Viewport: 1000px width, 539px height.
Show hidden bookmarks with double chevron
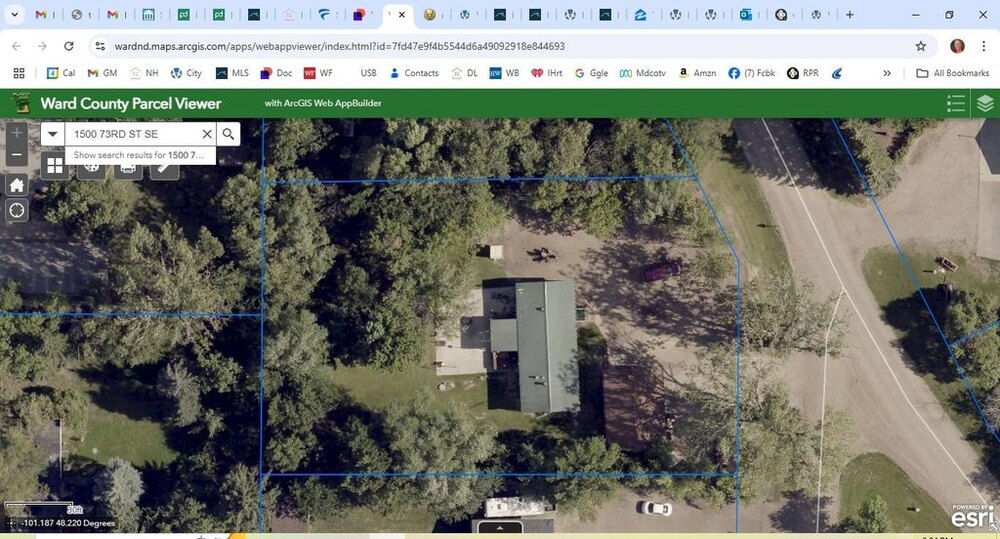tap(886, 73)
